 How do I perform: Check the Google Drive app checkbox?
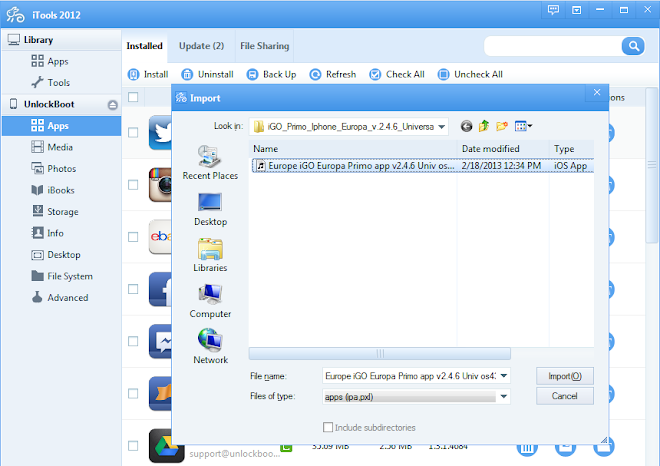coord(133,446)
